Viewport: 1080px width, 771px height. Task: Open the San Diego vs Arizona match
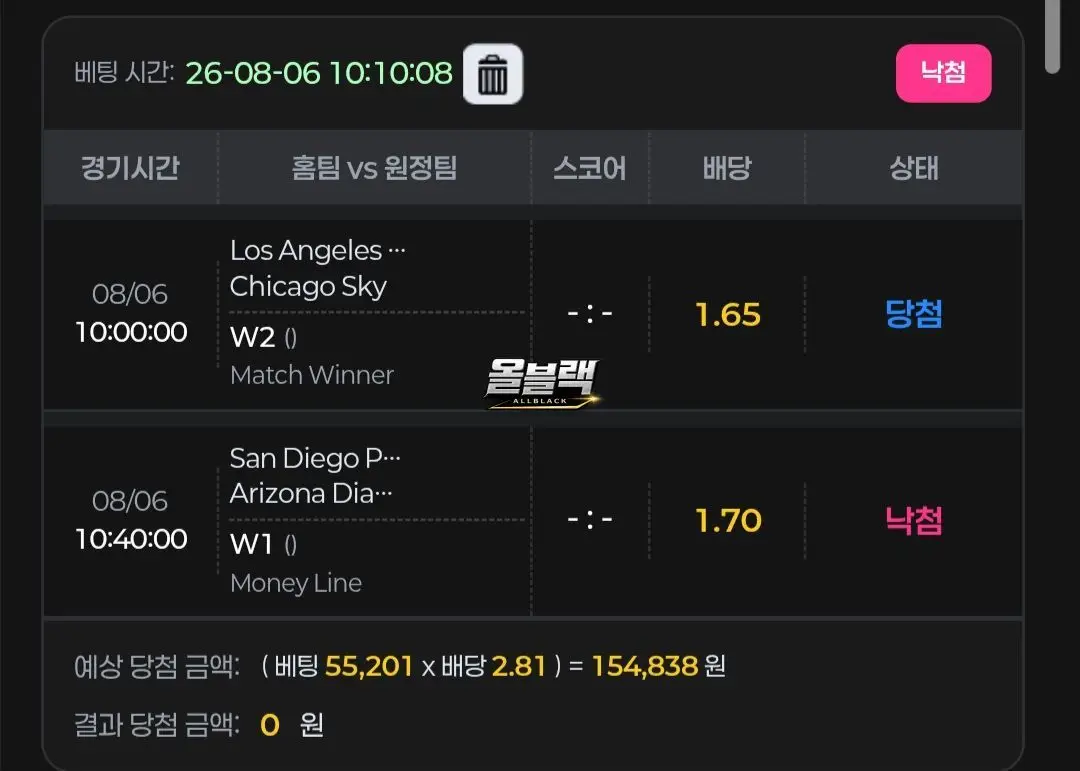315,475
